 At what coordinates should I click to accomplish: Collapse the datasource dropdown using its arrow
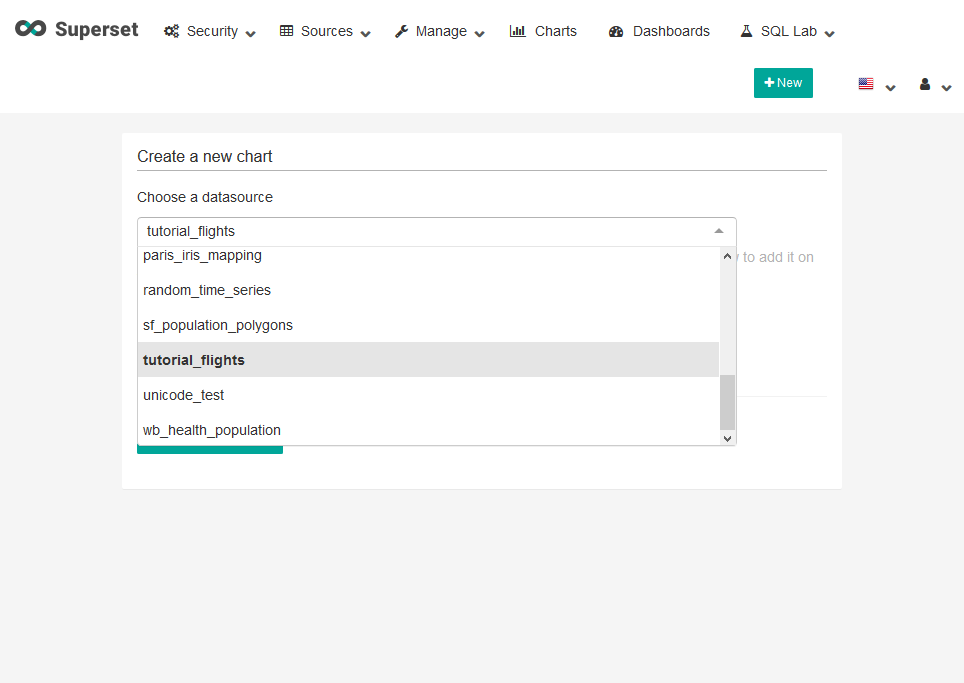pos(718,231)
